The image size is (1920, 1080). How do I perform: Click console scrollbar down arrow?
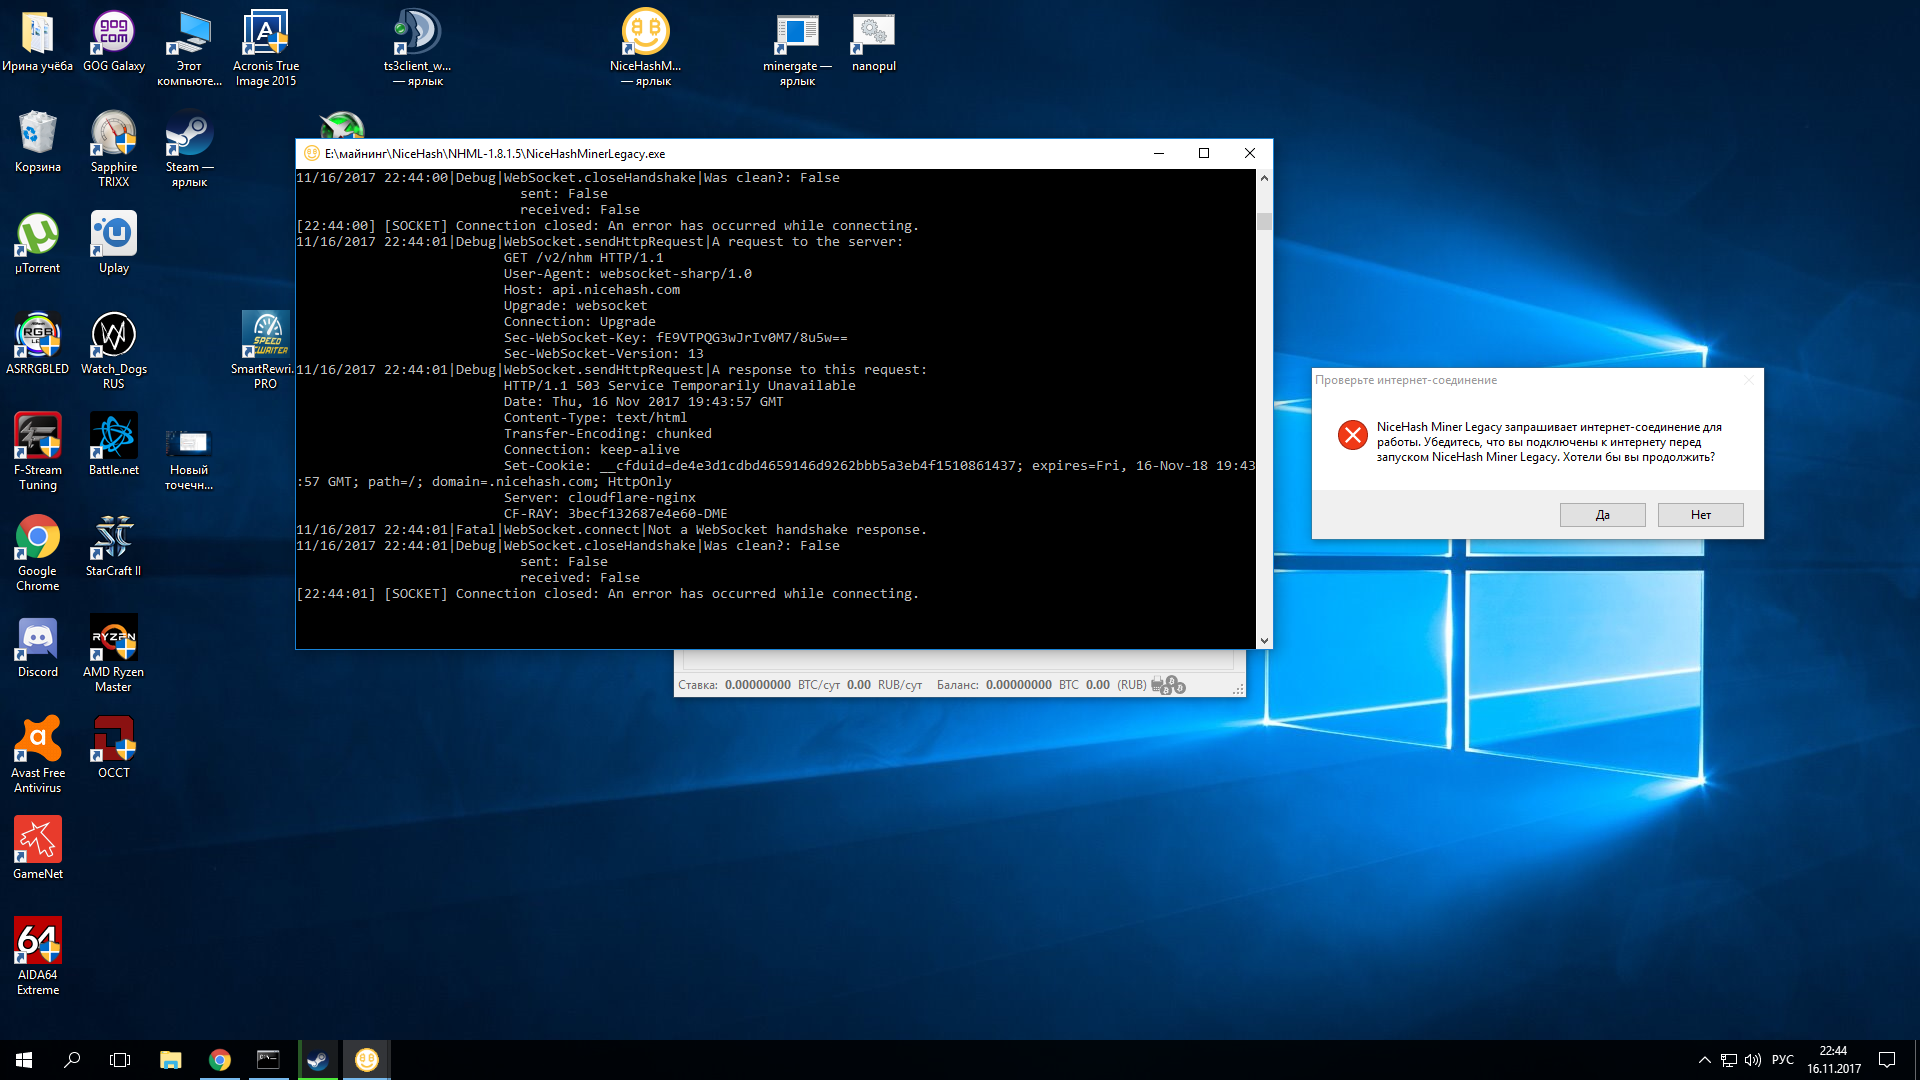click(x=1264, y=640)
